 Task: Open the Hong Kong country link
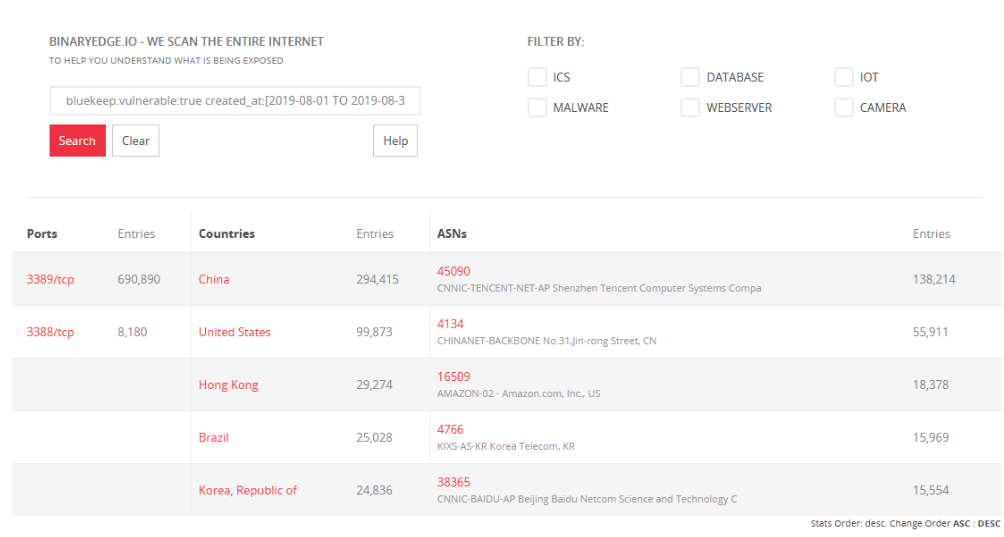click(228, 385)
